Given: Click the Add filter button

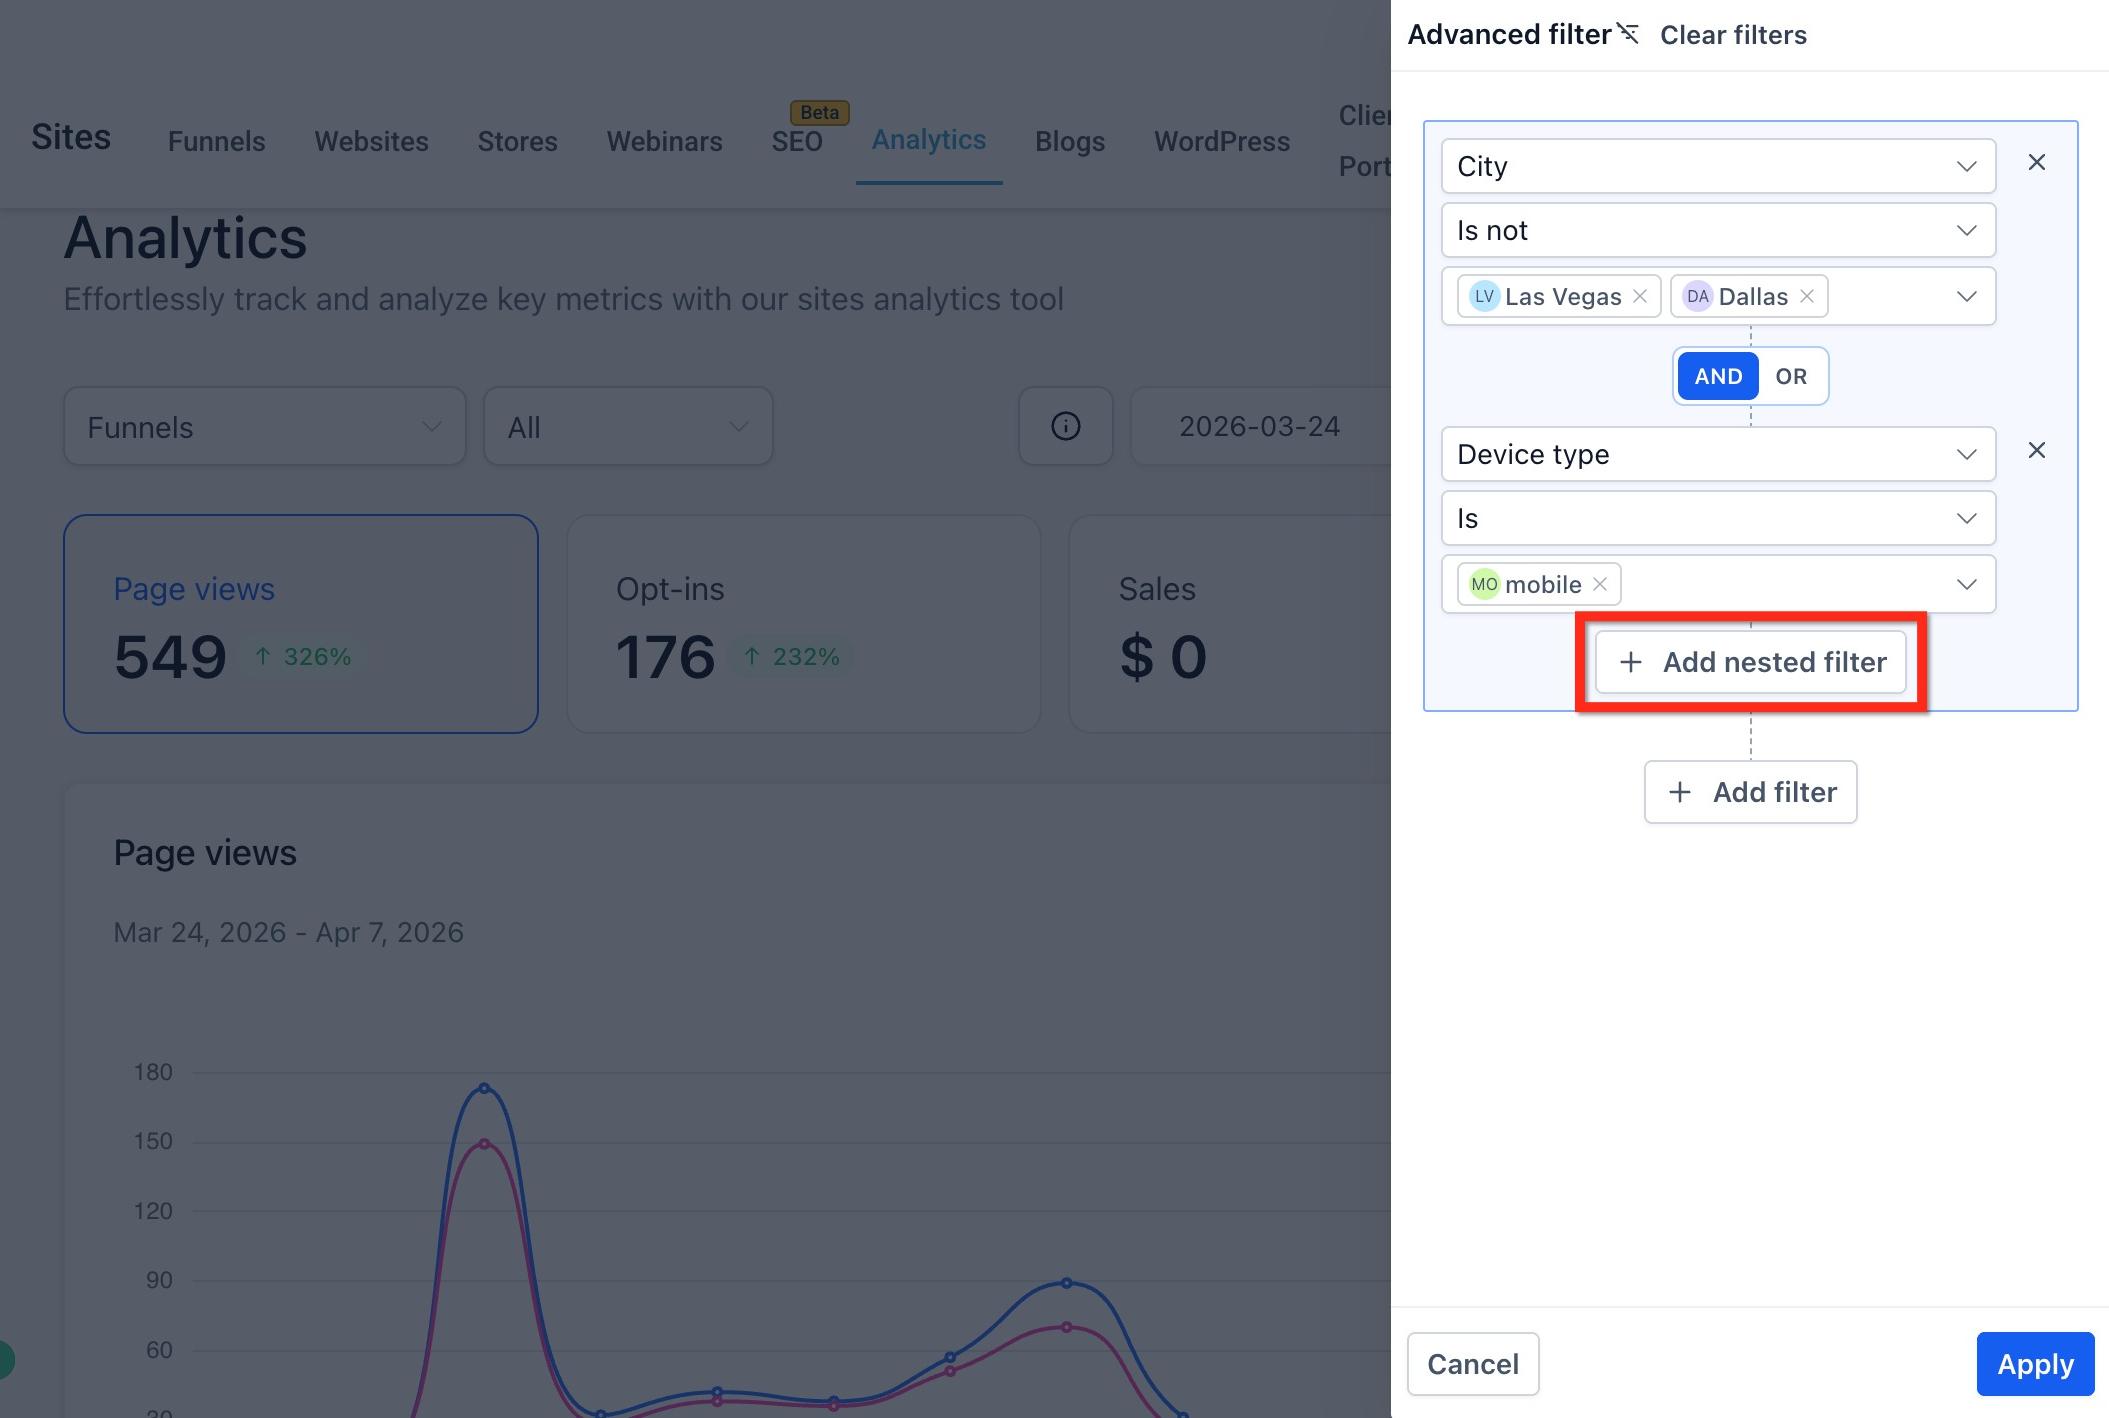Looking at the screenshot, I should coord(1750,792).
